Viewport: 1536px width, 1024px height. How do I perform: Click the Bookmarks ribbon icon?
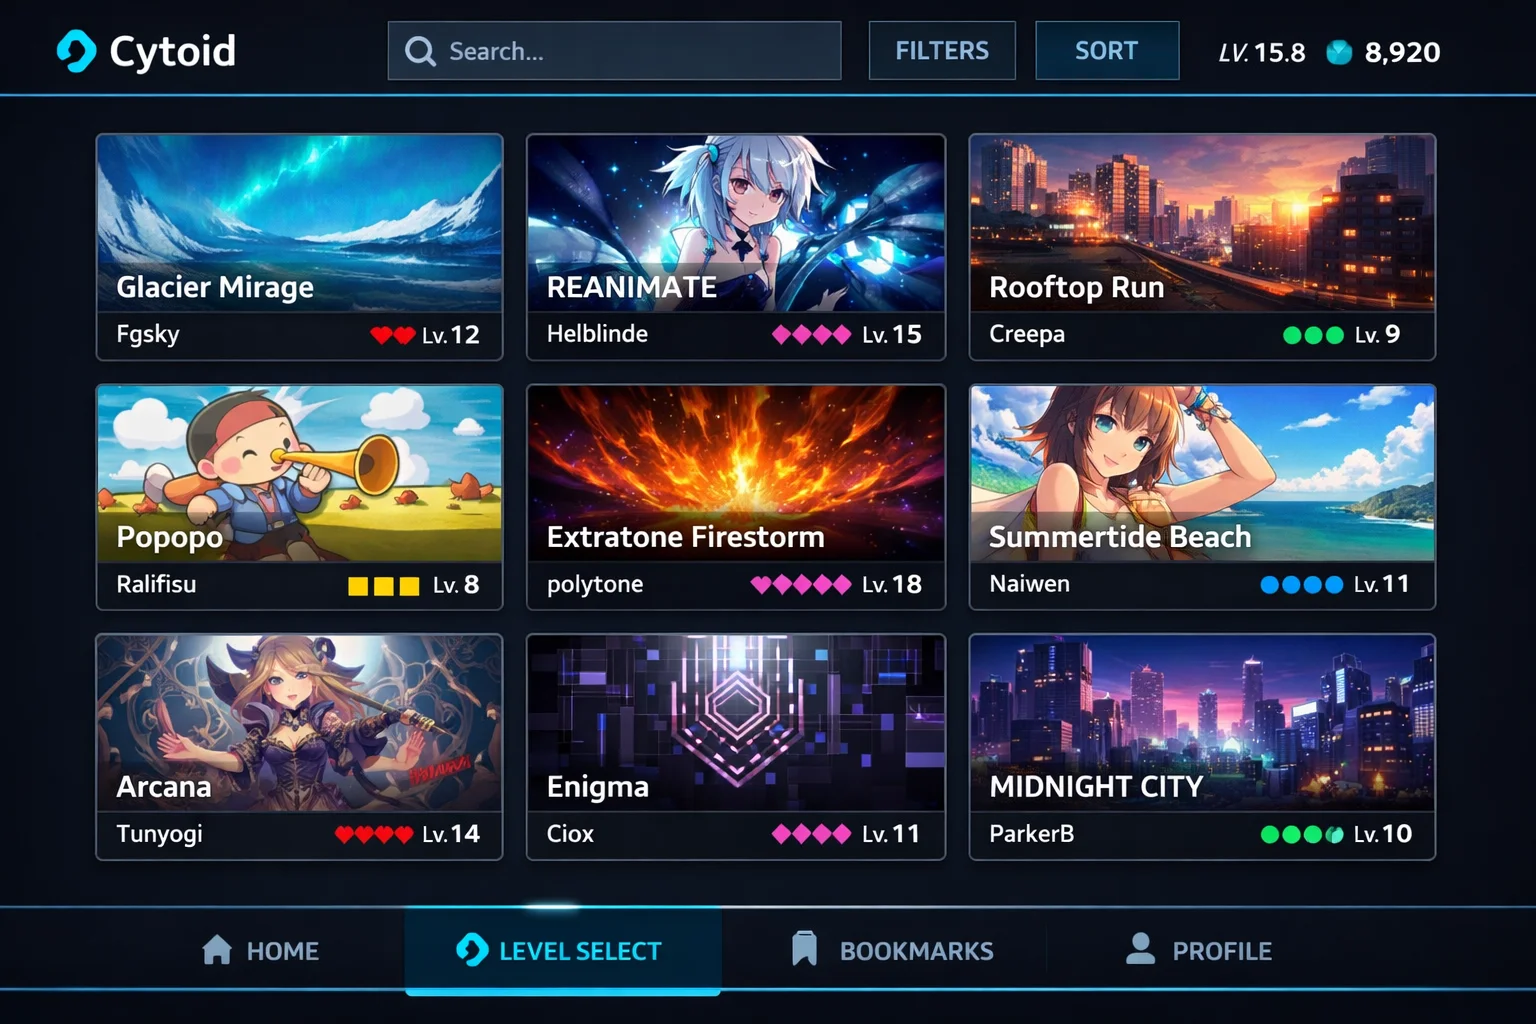pos(804,949)
